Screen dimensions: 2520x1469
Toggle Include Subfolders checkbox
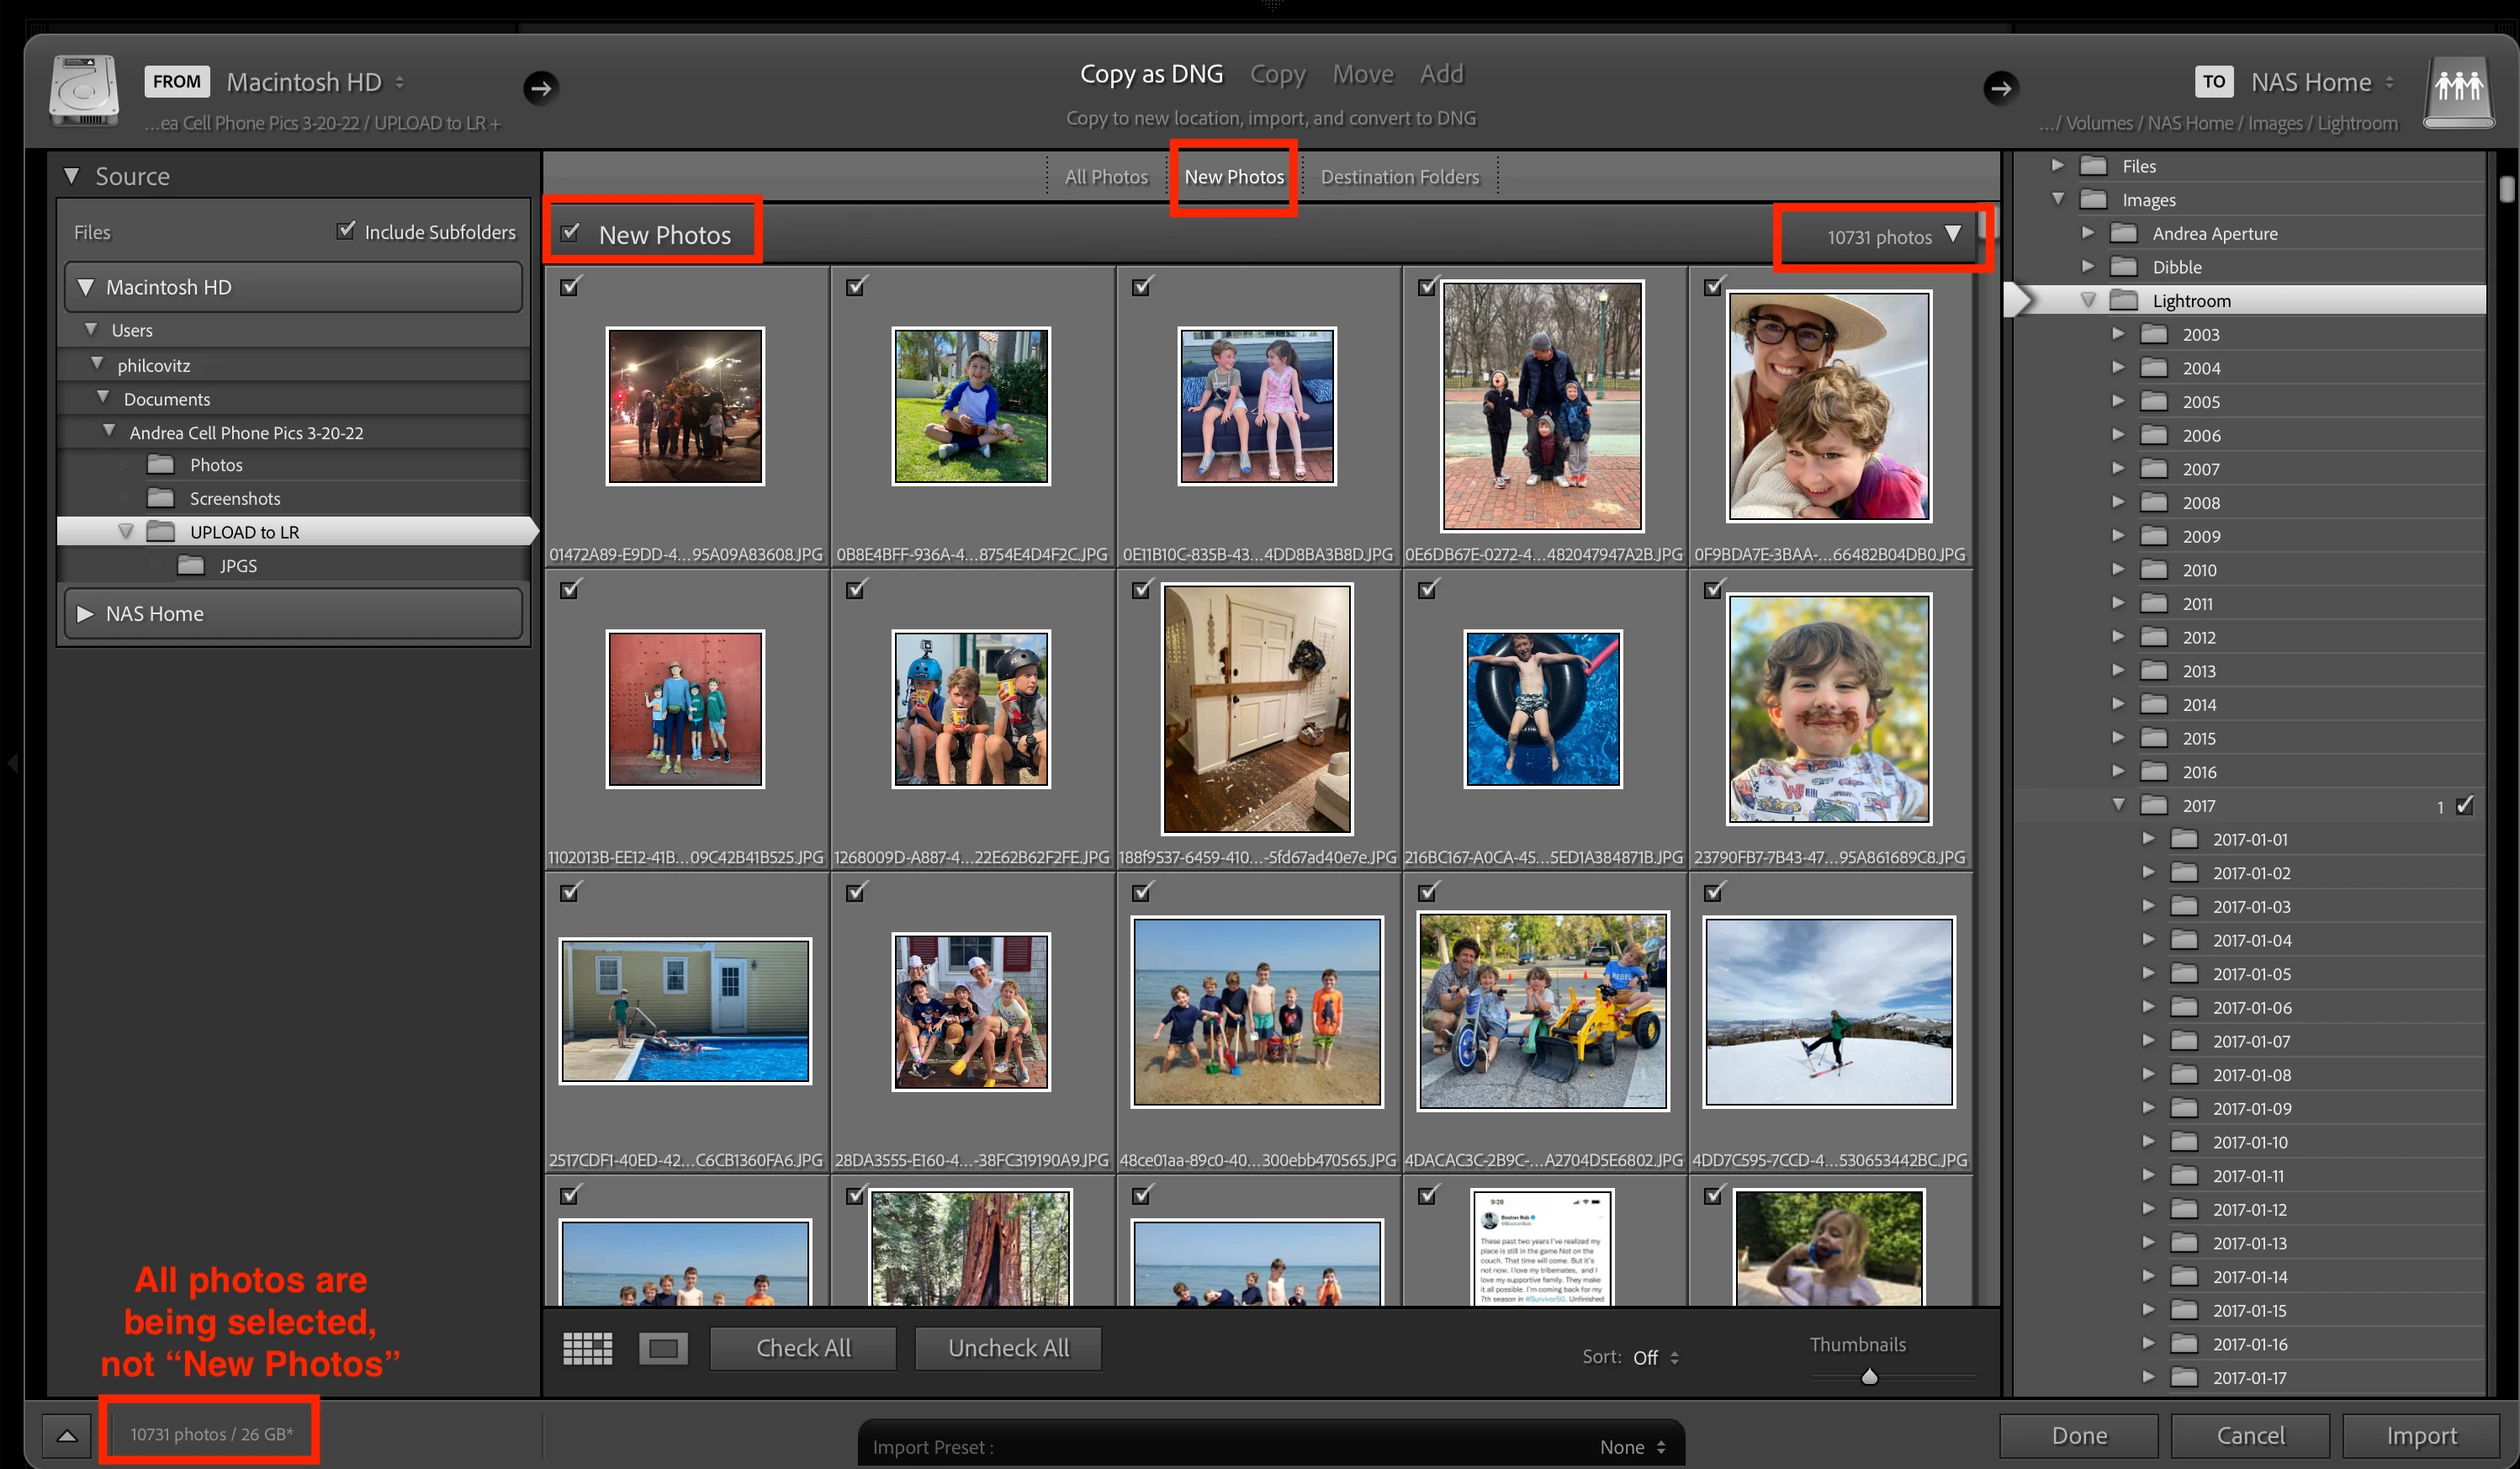click(346, 231)
